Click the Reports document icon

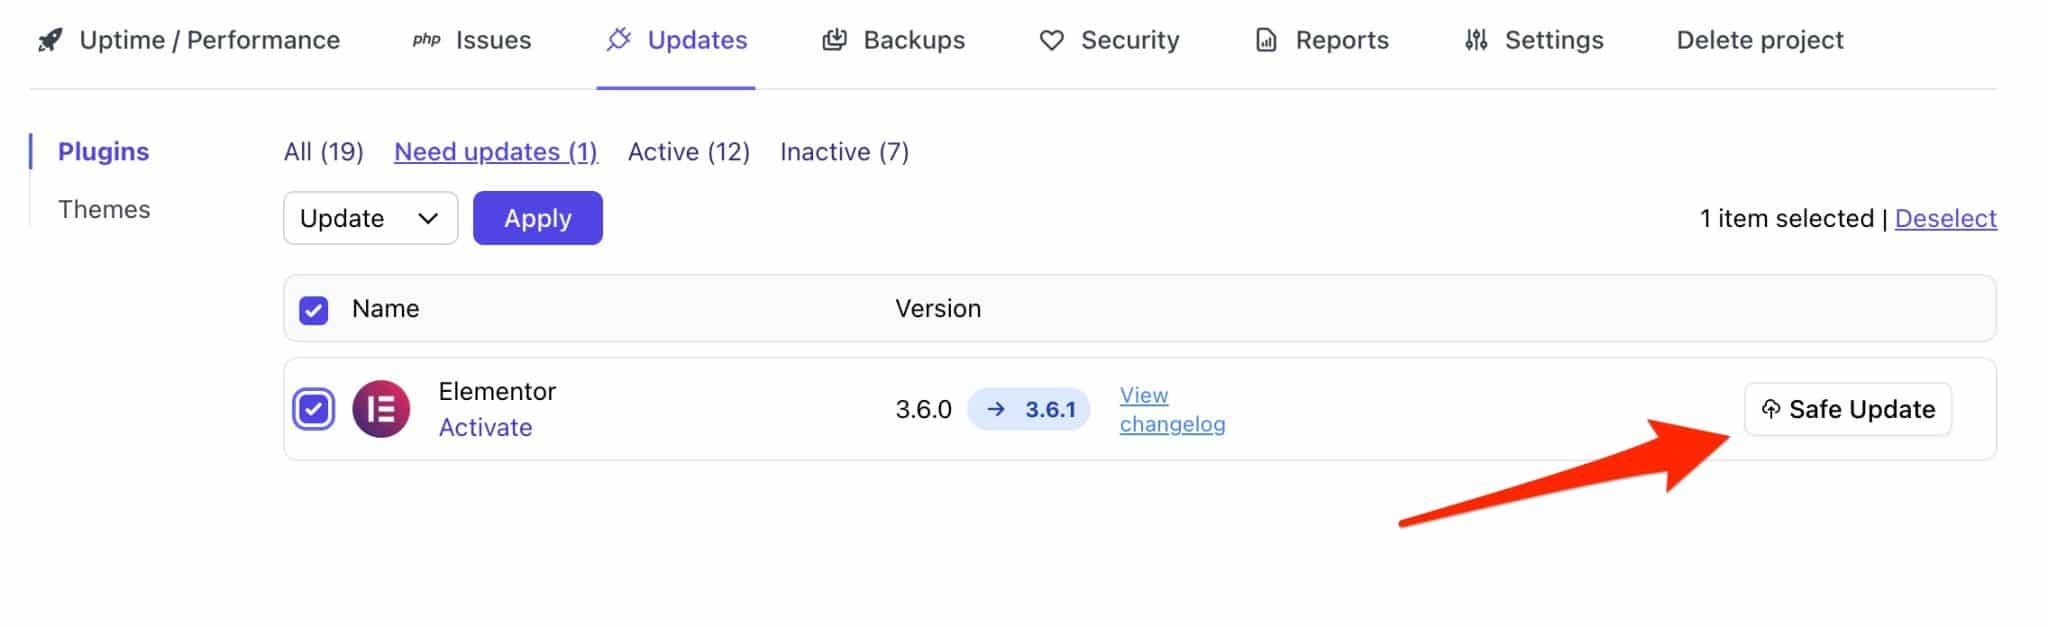point(1266,40)
